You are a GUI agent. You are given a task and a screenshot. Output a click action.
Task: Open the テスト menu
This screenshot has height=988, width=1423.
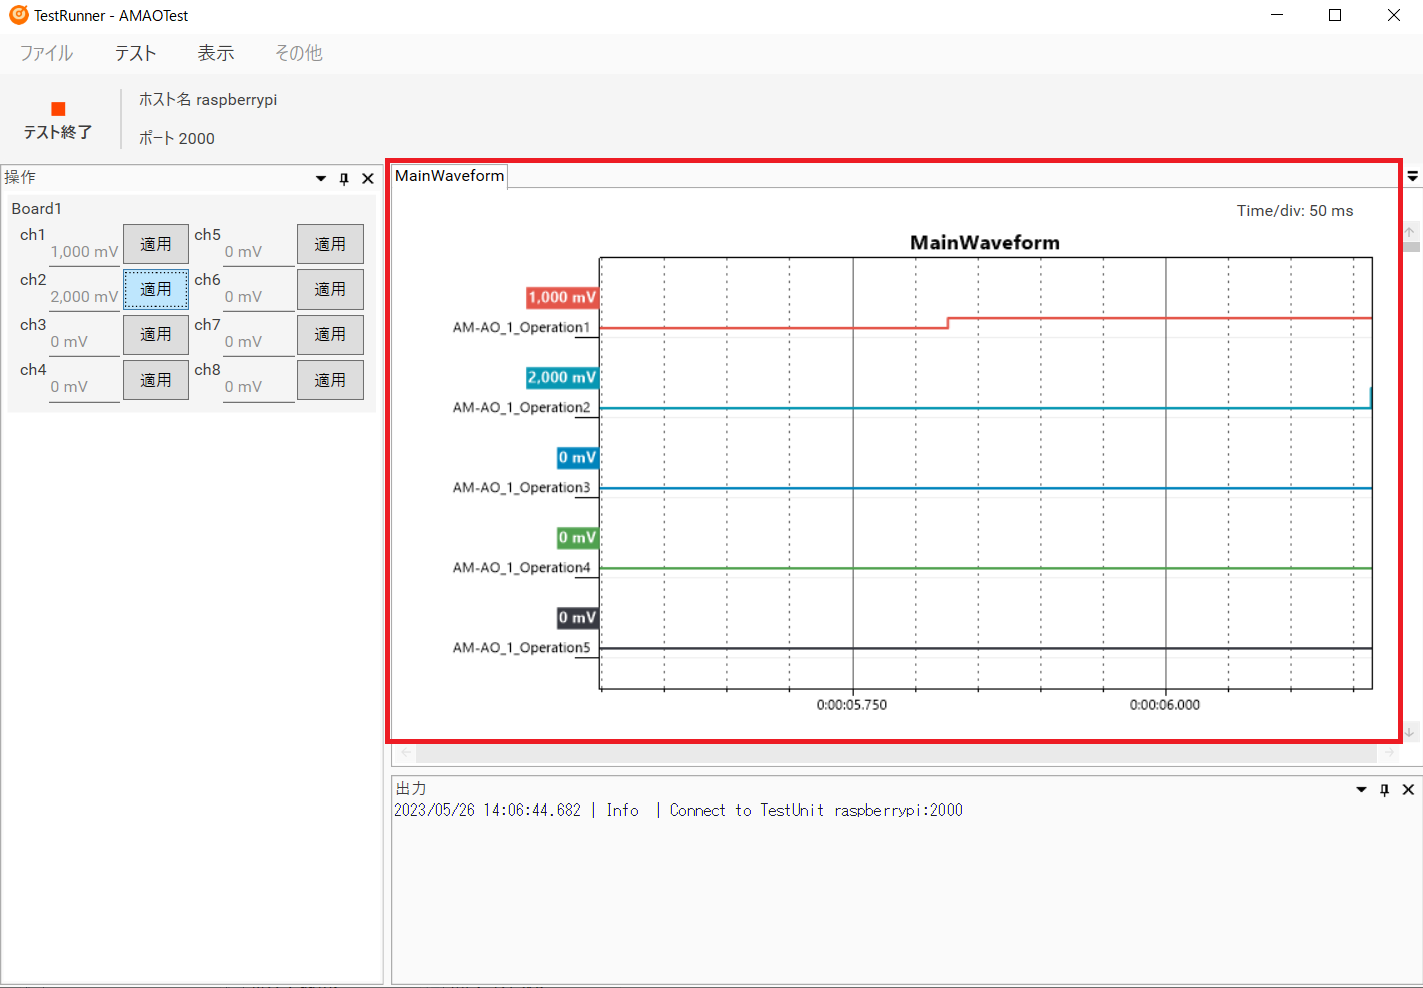click(135, 53)
